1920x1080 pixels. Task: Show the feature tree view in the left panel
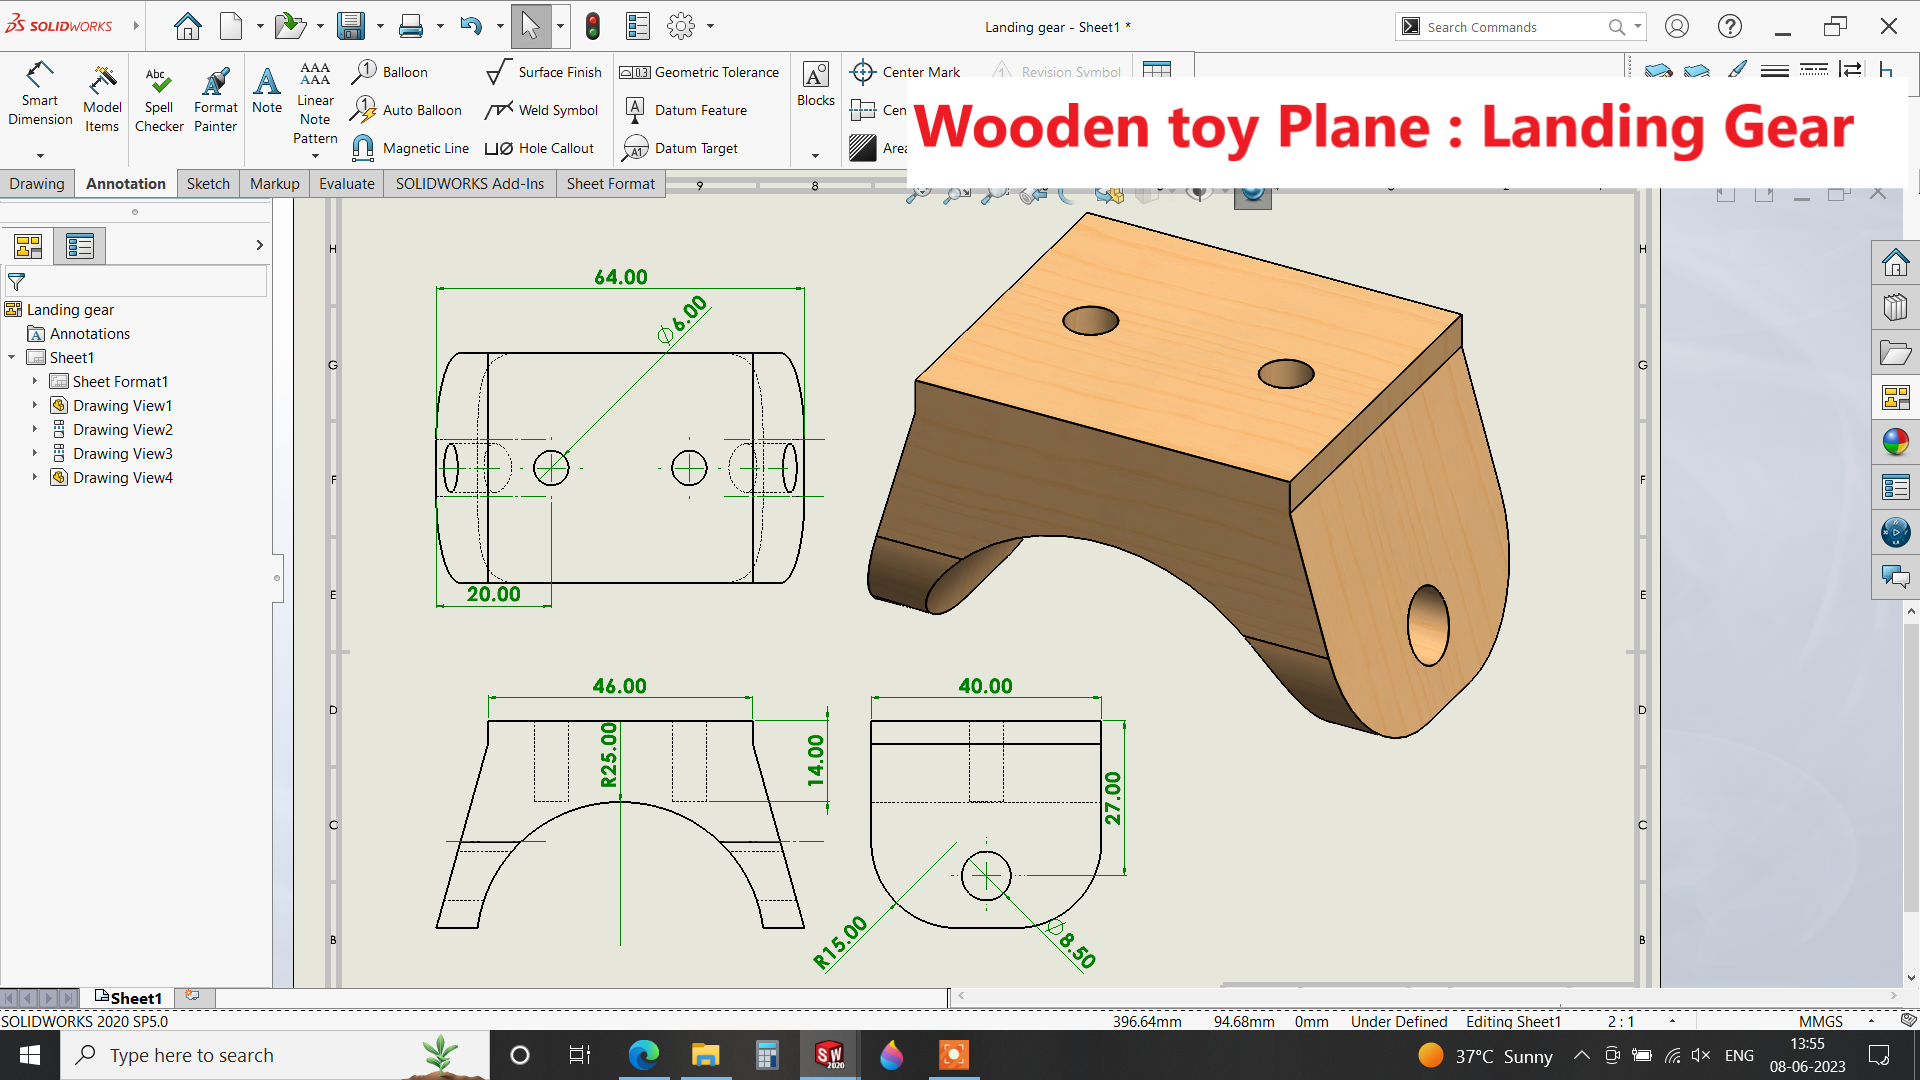click(x=28, y=246)
